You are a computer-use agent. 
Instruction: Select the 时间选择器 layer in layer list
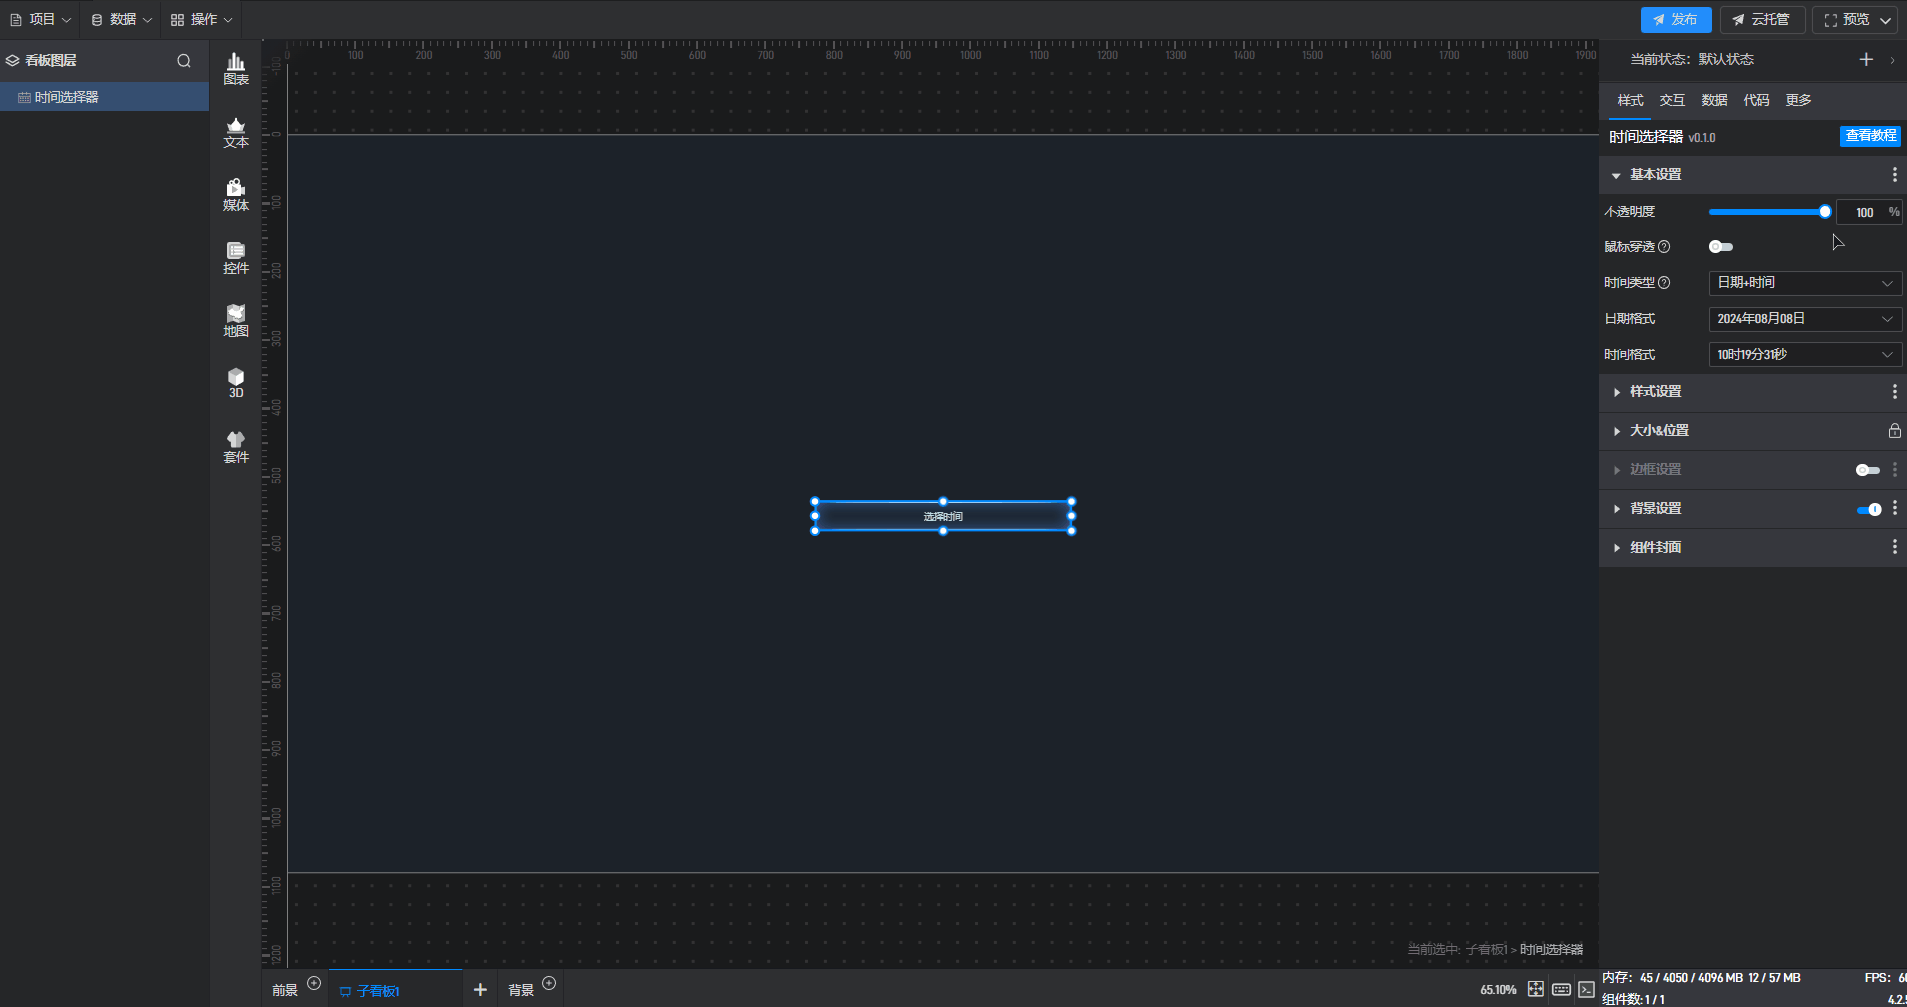click(x=104, y=97)
